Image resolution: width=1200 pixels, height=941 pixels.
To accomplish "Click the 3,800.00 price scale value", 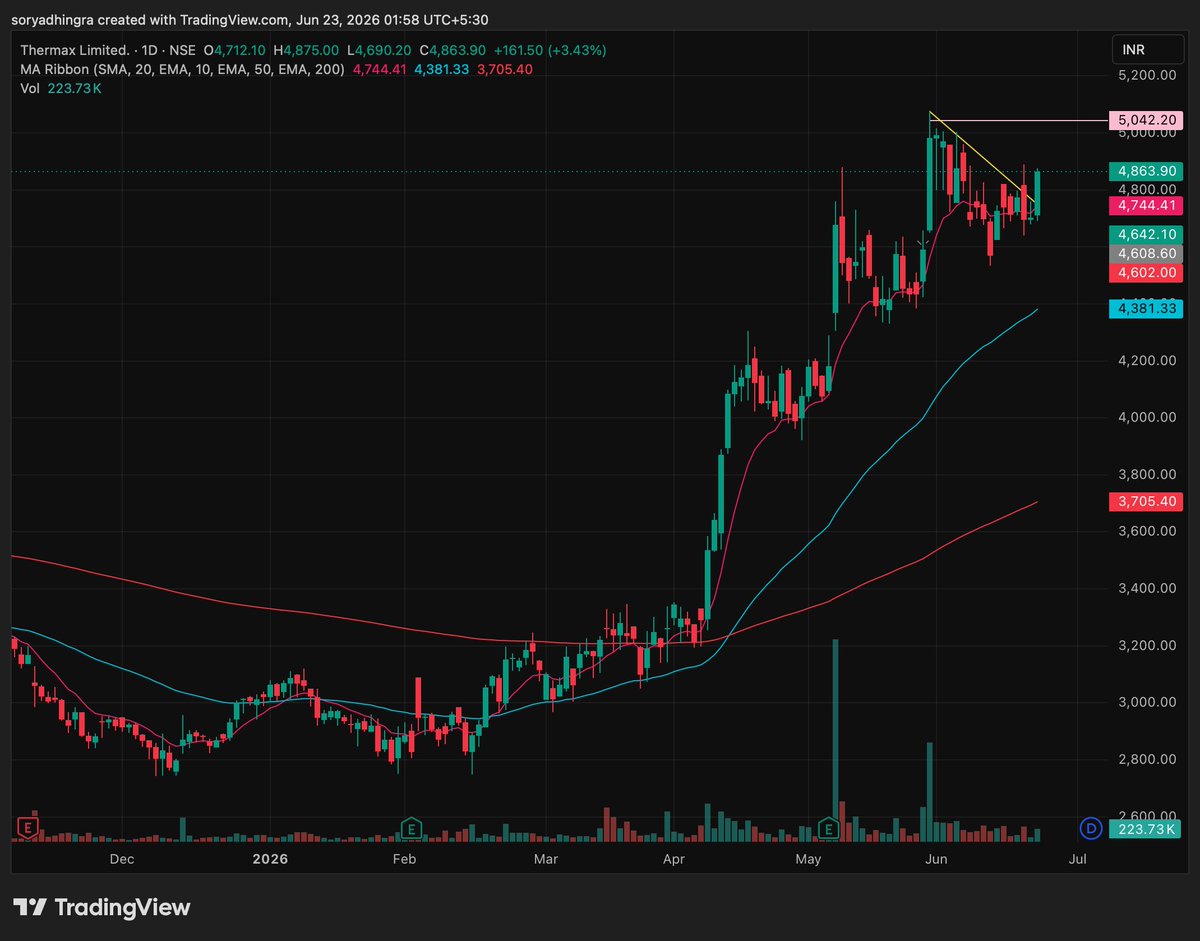I will pyautogui.click(x=1146, y=474).
